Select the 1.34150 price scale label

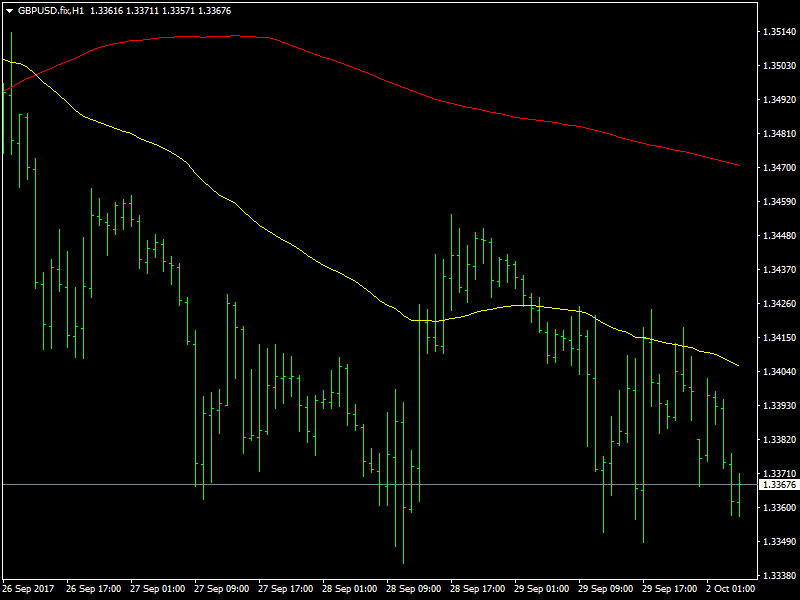point(779,338)
